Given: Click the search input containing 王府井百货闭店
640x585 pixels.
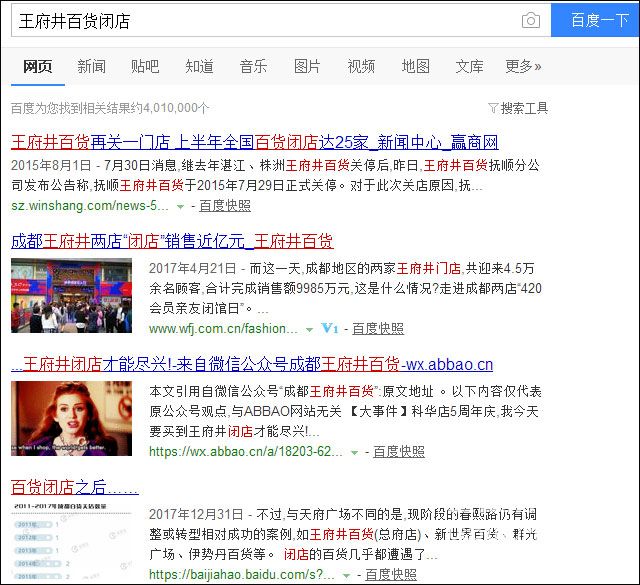Looking at the screenshot, I should [x=281, y=20].
